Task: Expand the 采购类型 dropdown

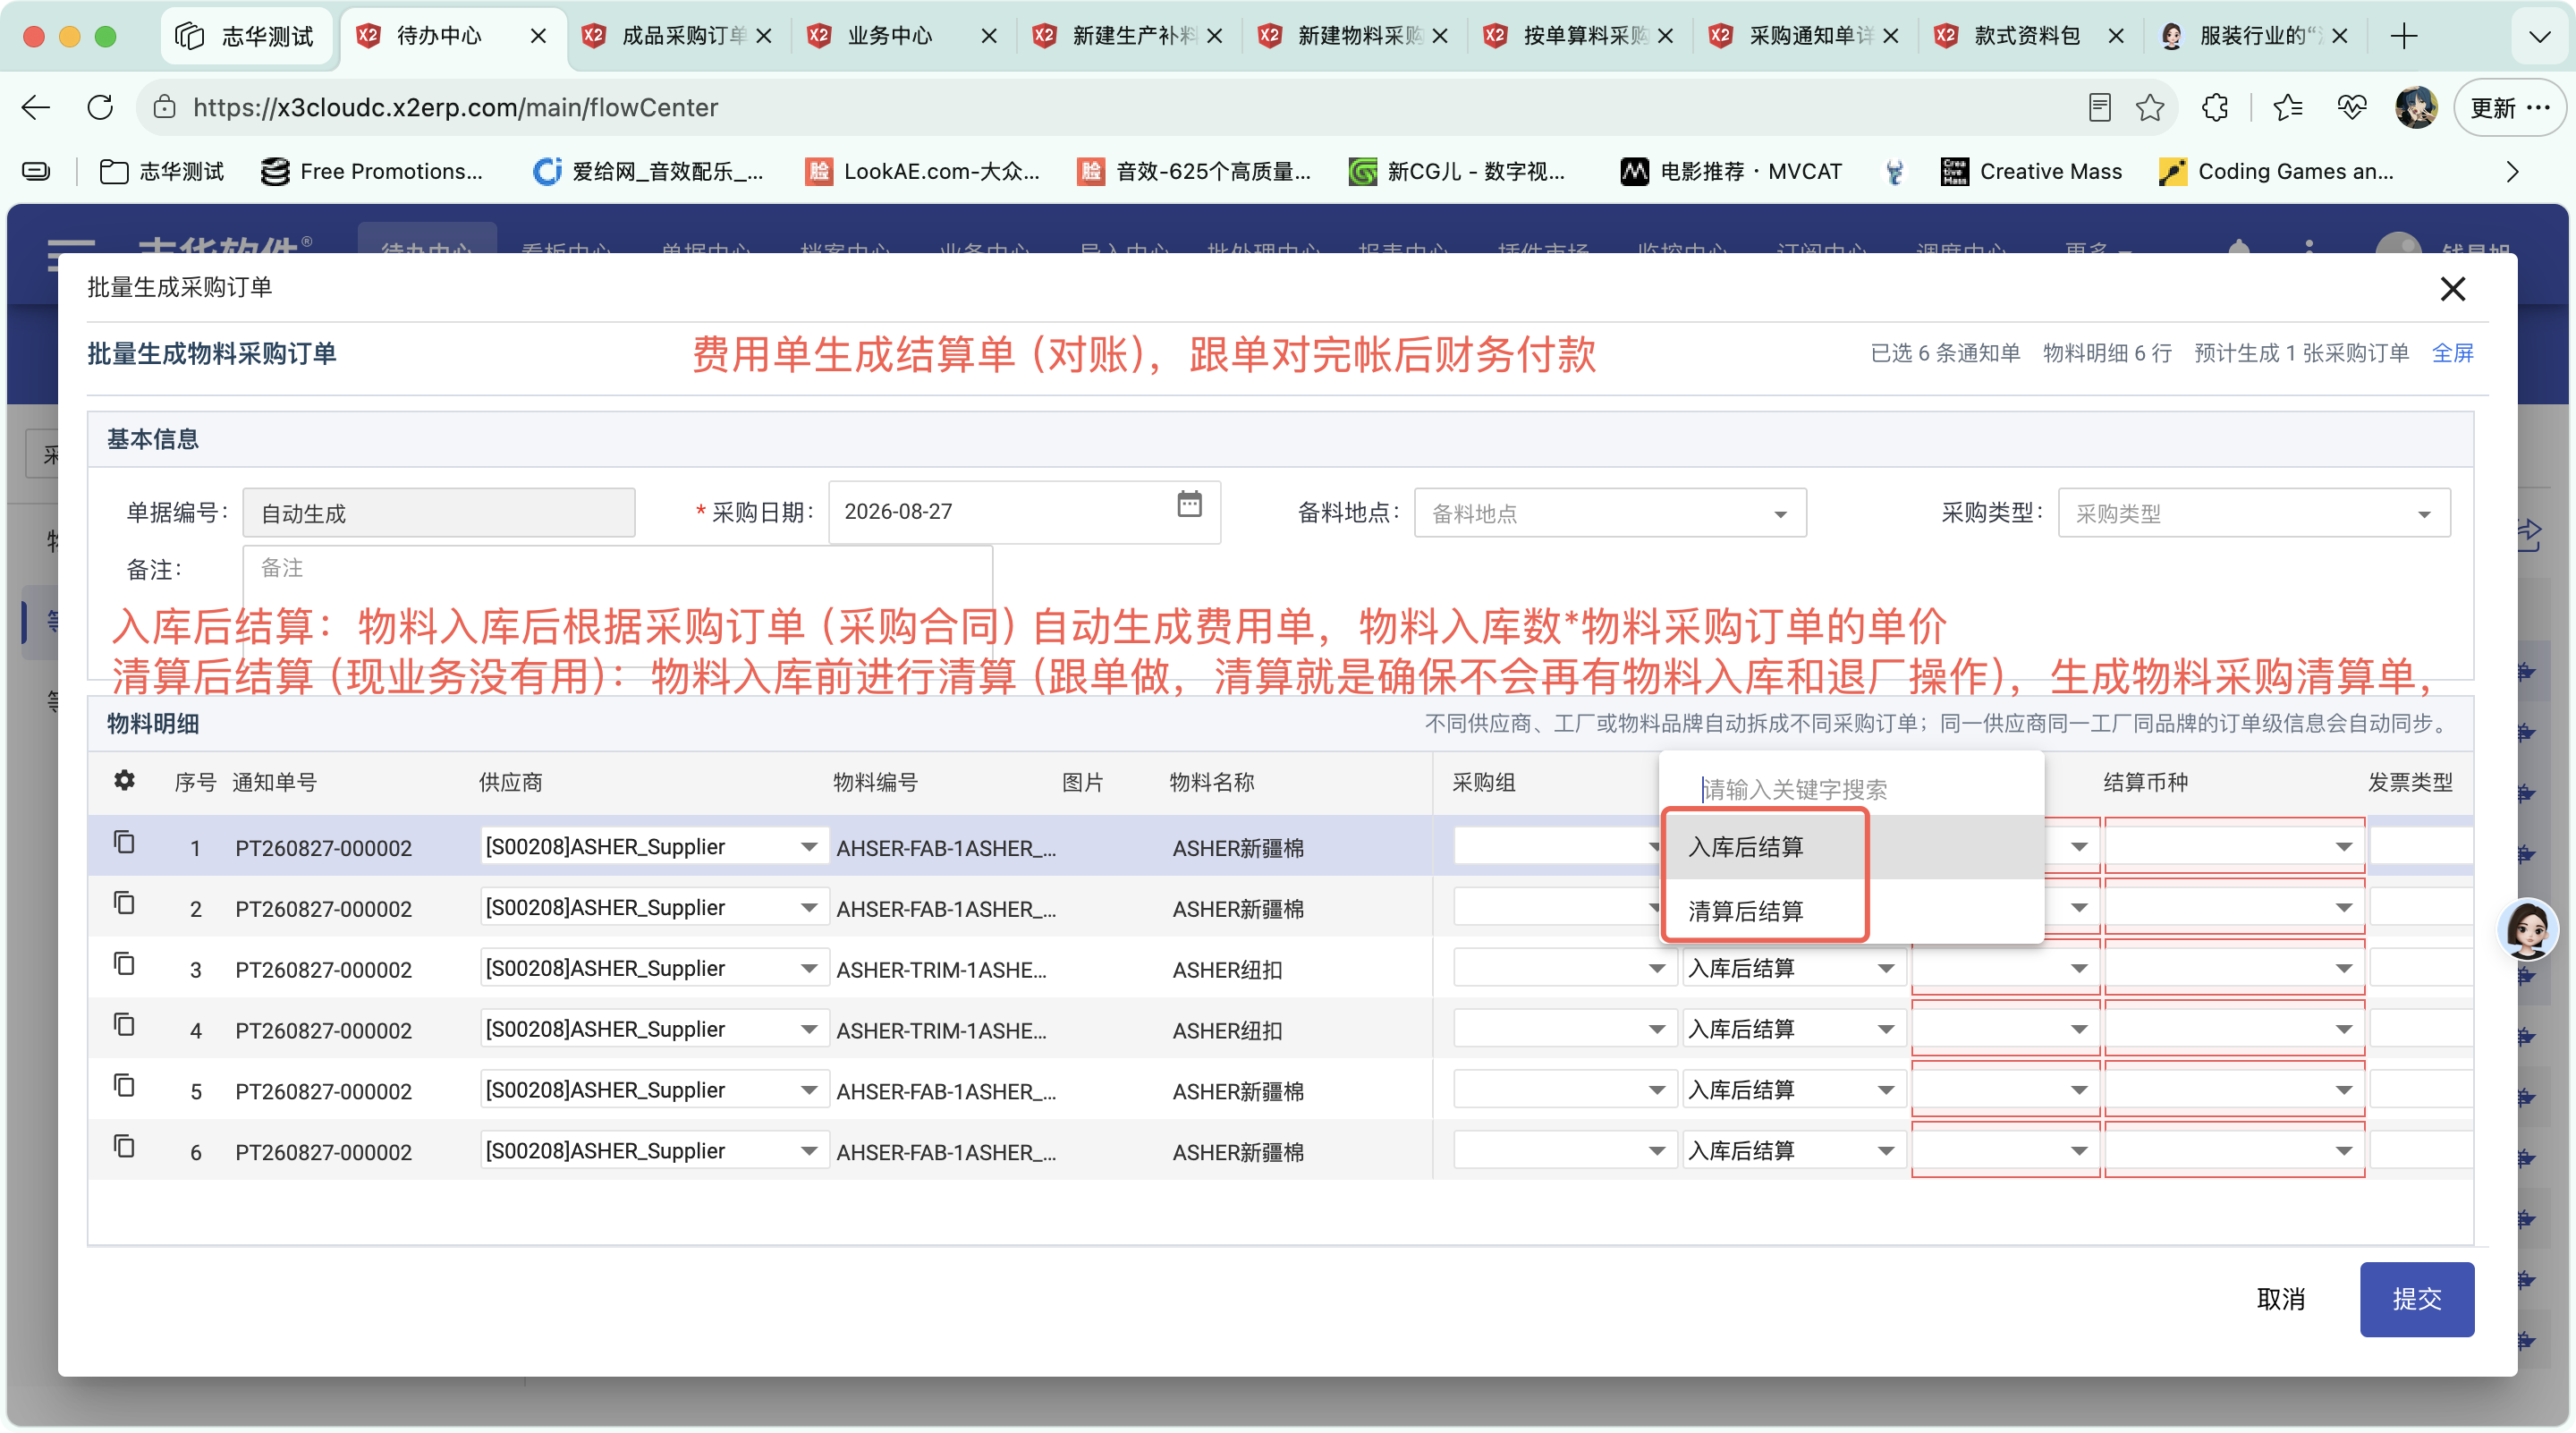Action: pyautogui.click(x=2423, y=514)
